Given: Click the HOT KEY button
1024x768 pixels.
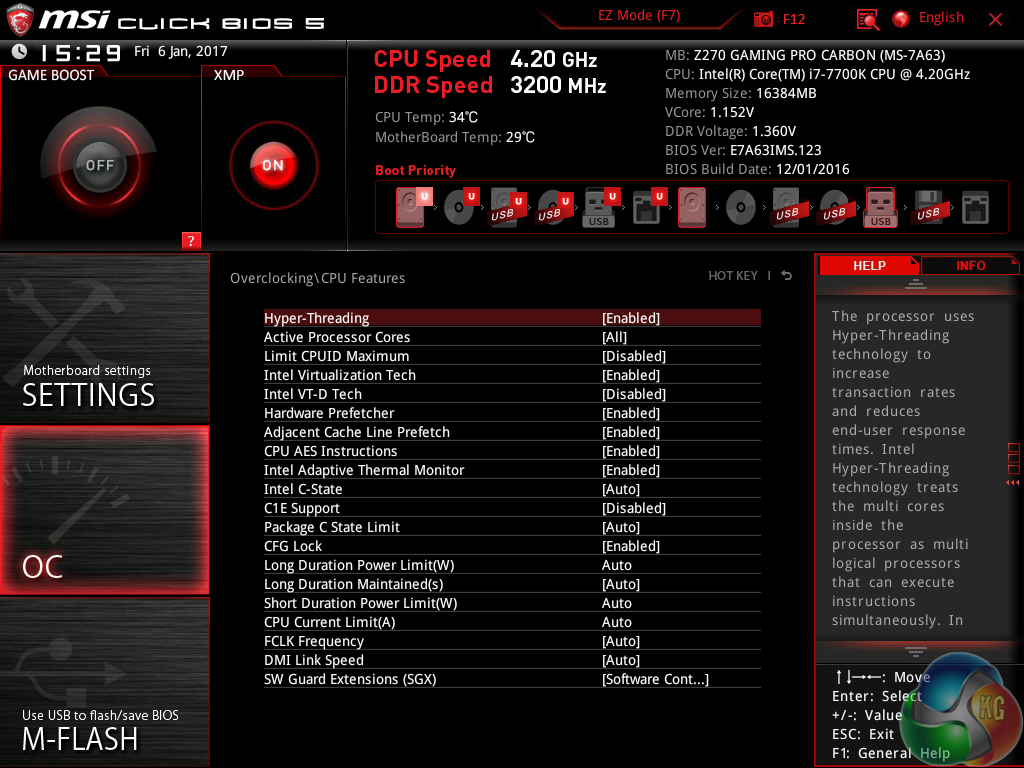Looking at the screenshot, I should click(733, 276).
